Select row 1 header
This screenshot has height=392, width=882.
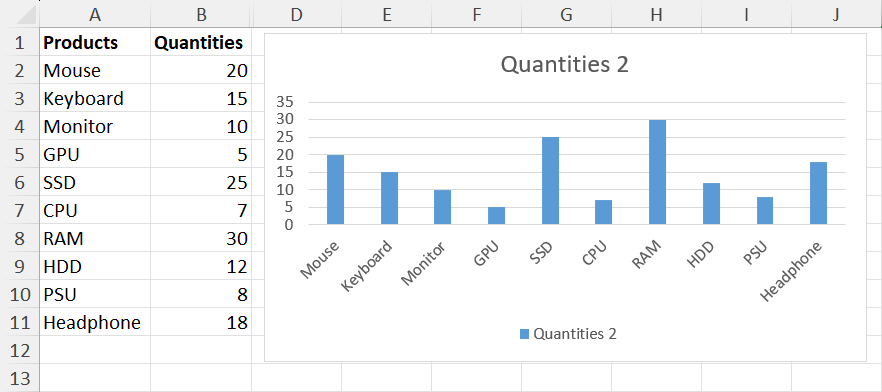point(20,42)
